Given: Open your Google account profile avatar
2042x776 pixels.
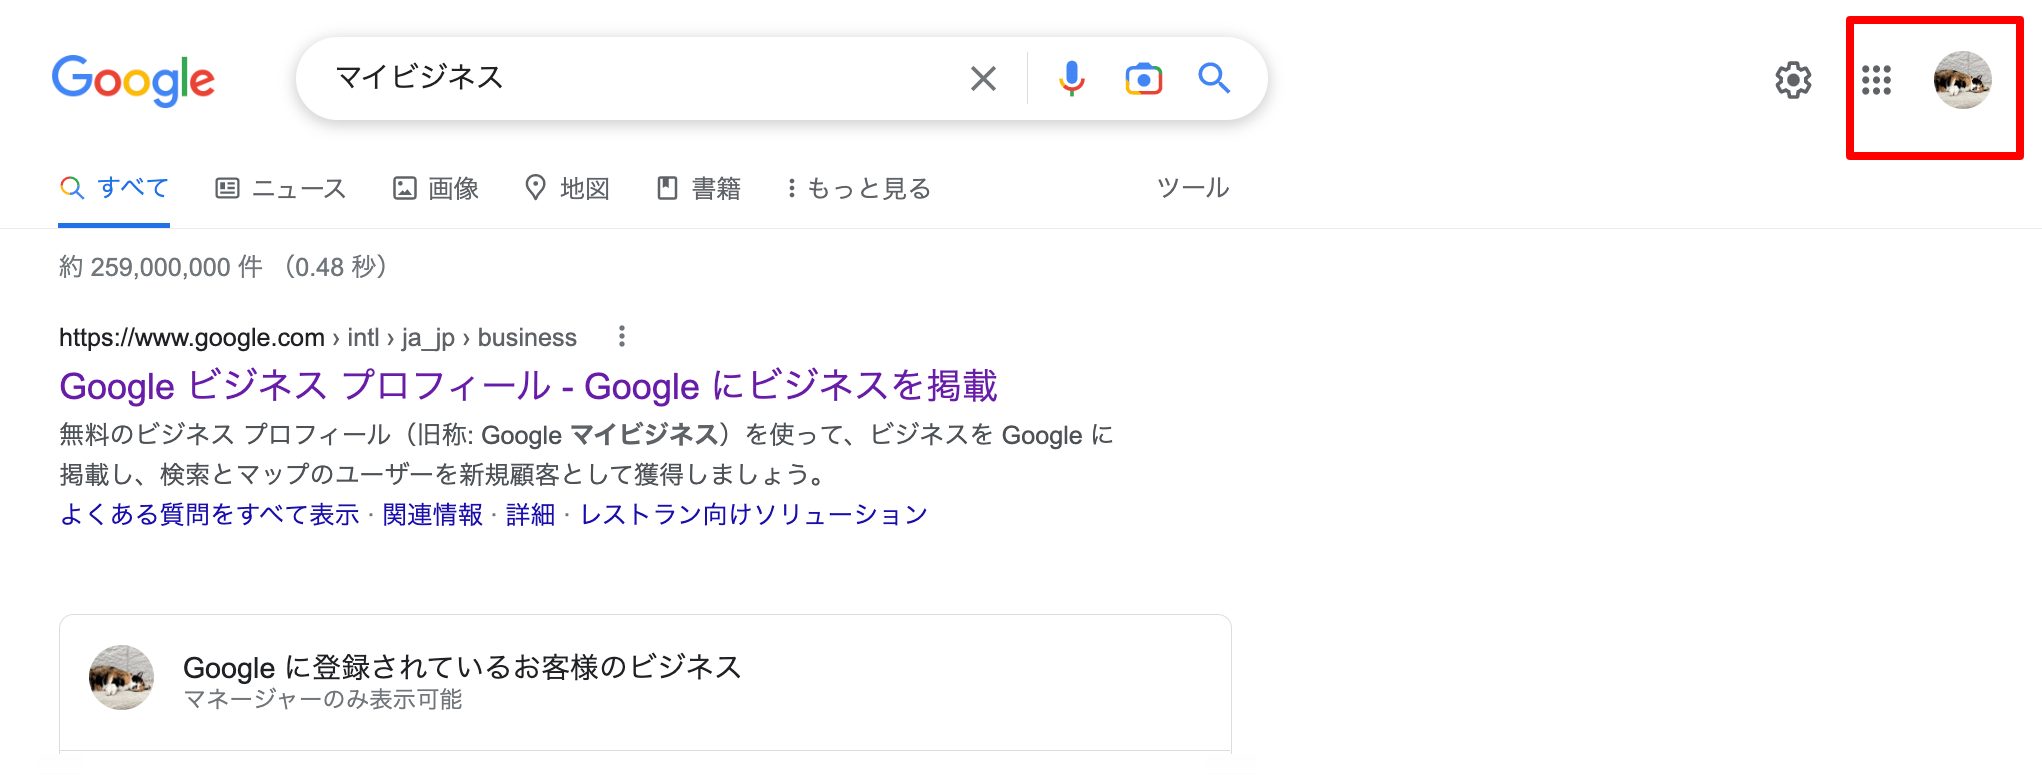Looking at the screenshot, I should (x=1962, y=81).
